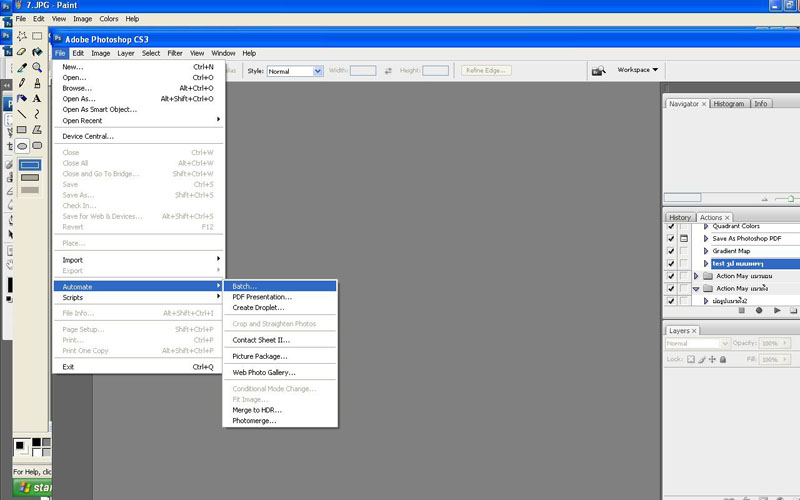This screenshot has width=800, height=500.
Task: Toggle lock all padlock icon
Action: point(723,359)
